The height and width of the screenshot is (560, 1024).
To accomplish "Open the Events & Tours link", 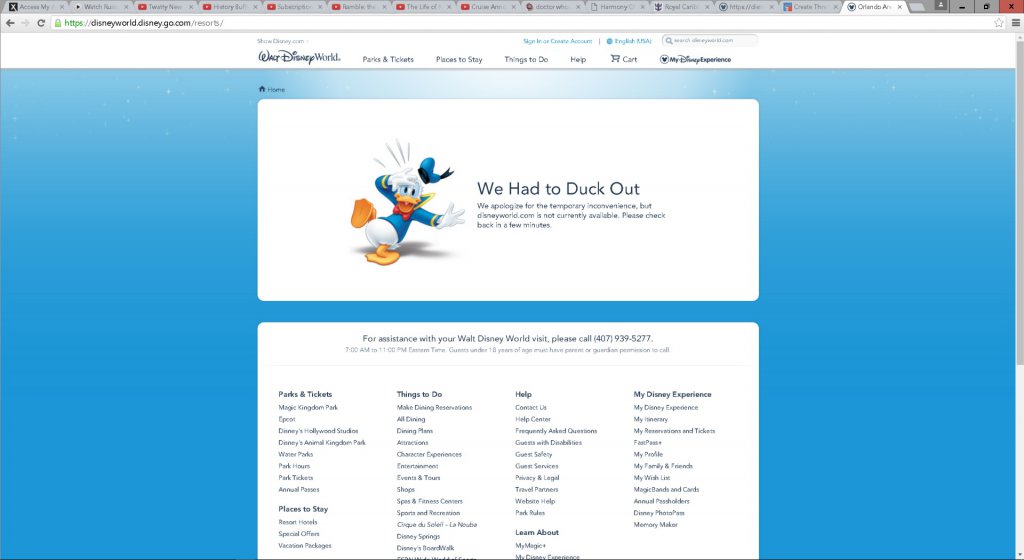I will [419, 478].
